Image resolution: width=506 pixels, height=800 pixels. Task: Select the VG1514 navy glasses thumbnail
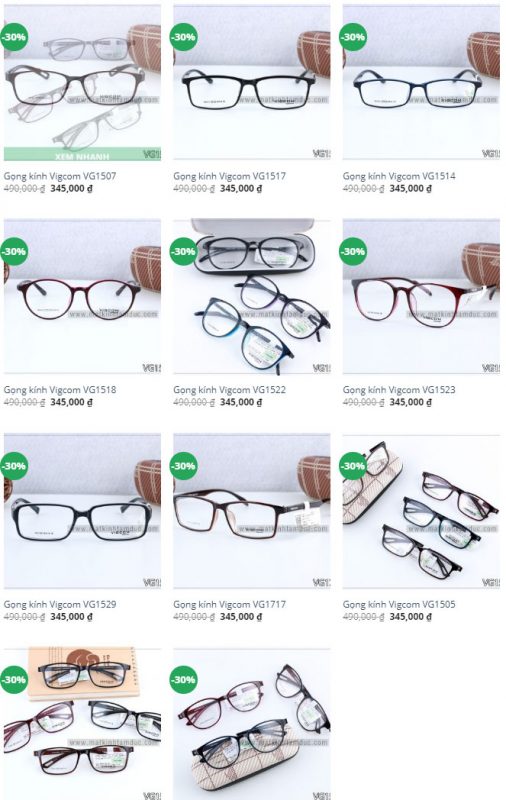(421, 82)
